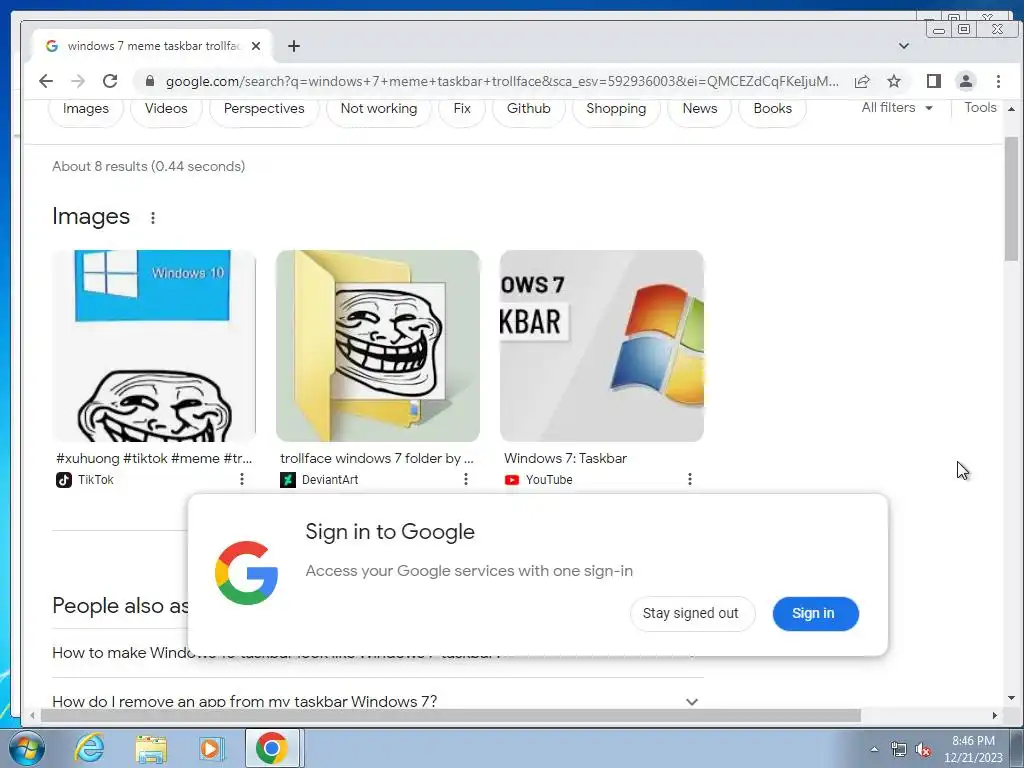Screen dimensions: 1024x768
Task: Open tab search chevron in title bar
Action: [x=904, y=46]
